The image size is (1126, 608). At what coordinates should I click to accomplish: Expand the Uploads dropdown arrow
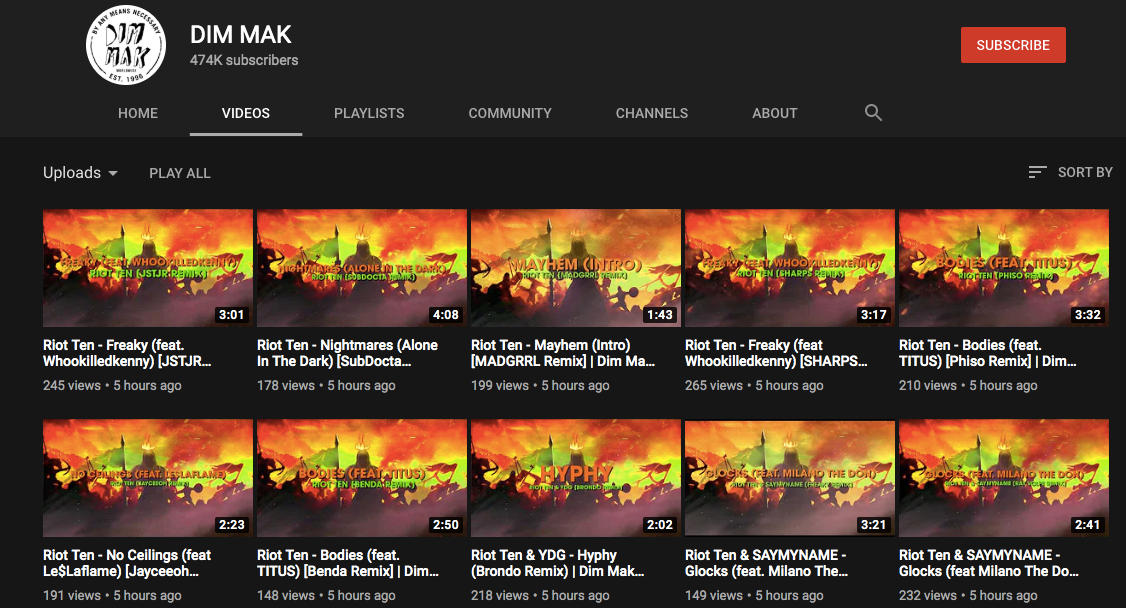[x=113, y=173]
